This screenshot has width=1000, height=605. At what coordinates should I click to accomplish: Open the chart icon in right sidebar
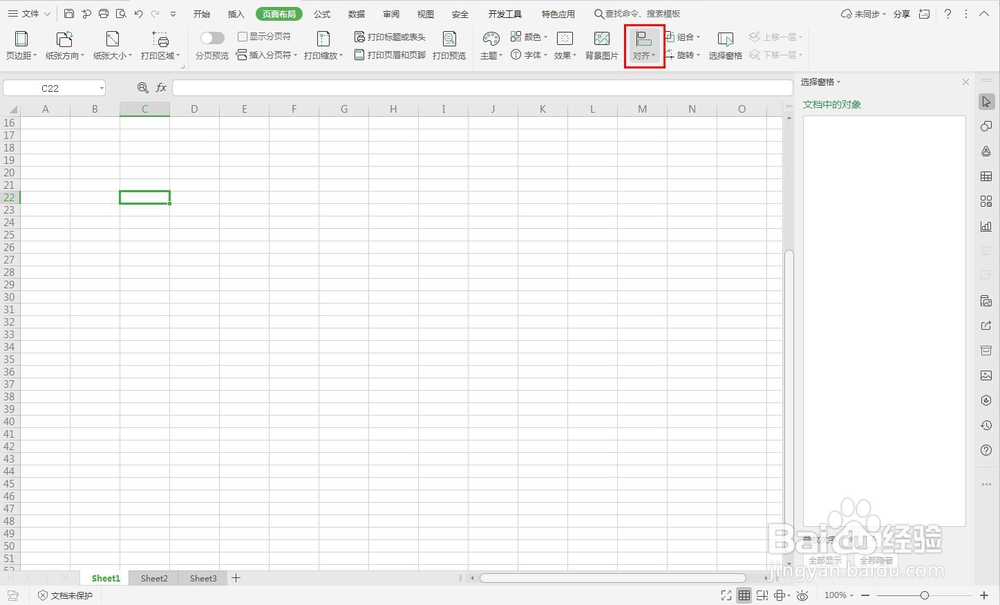point(986,226)
